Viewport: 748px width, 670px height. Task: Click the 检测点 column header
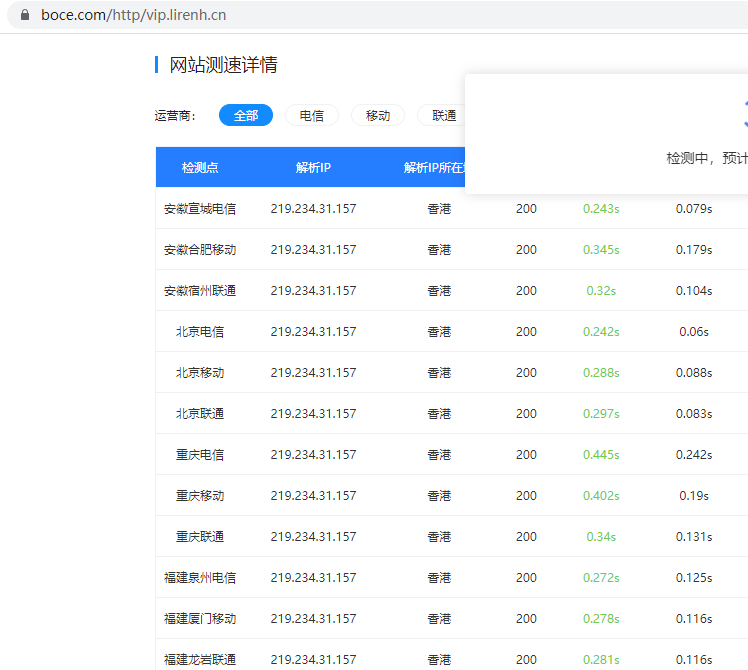point(200,167)
